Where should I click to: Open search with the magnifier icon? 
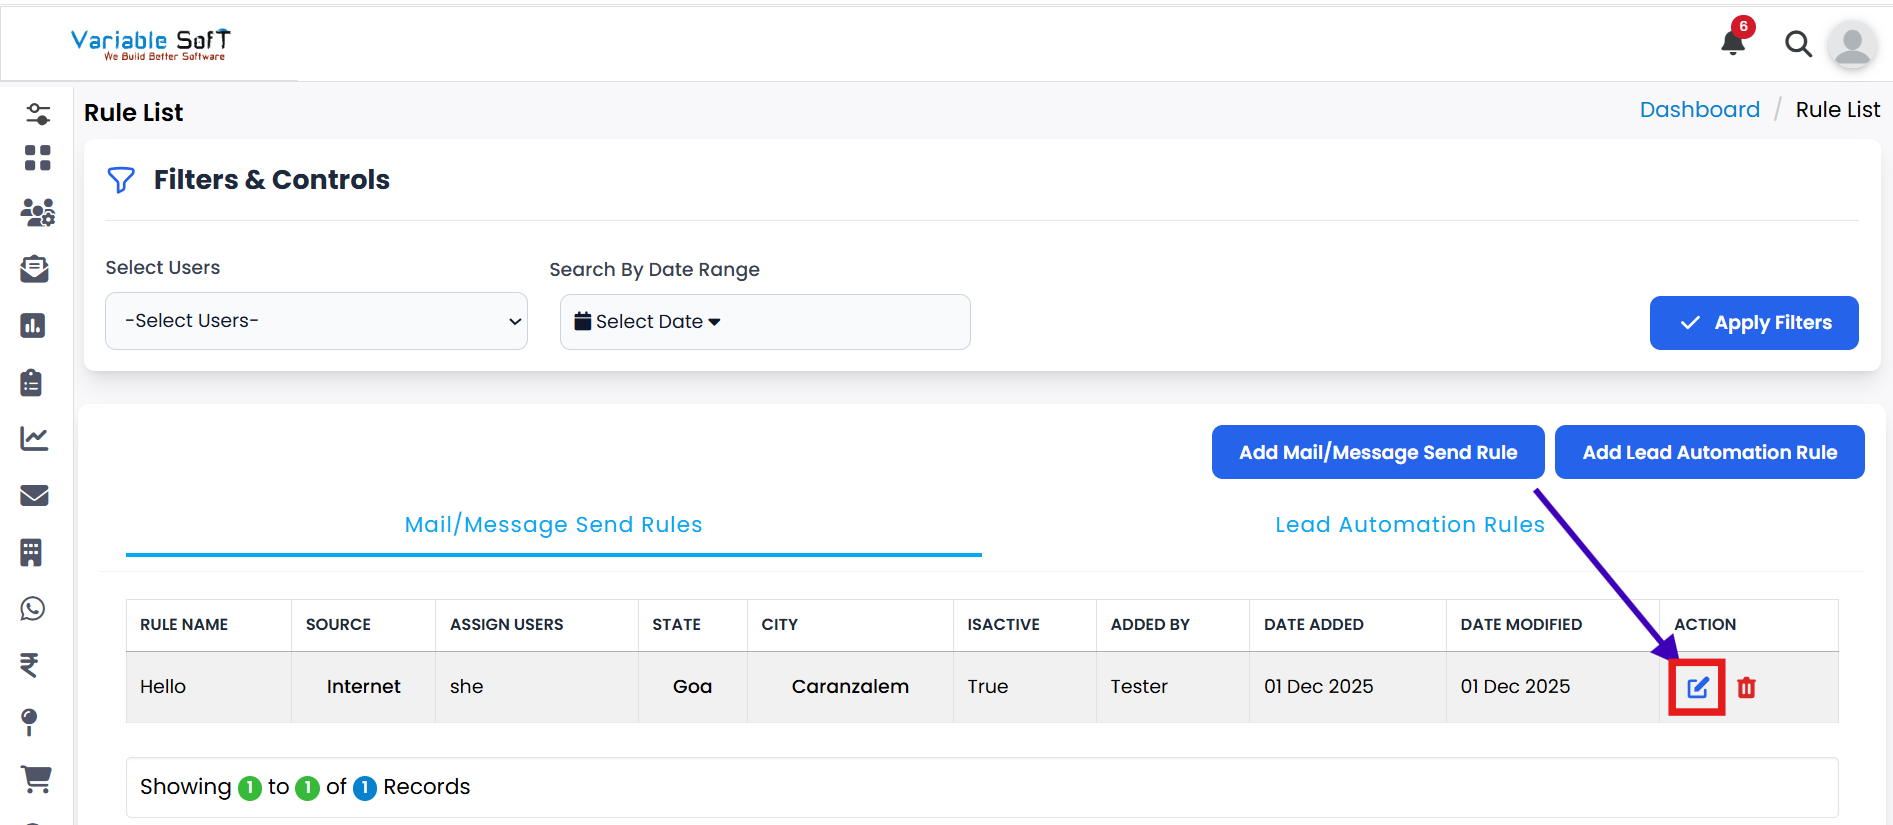(x=1798, y=44)
